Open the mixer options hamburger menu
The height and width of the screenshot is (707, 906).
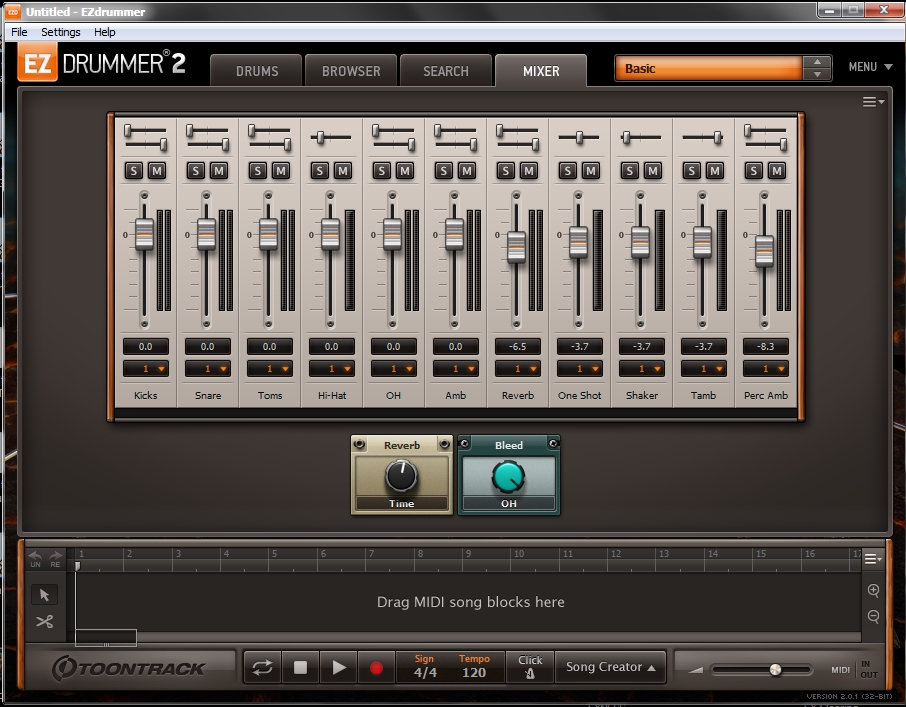pyautogui.click(x=872, y=100)
